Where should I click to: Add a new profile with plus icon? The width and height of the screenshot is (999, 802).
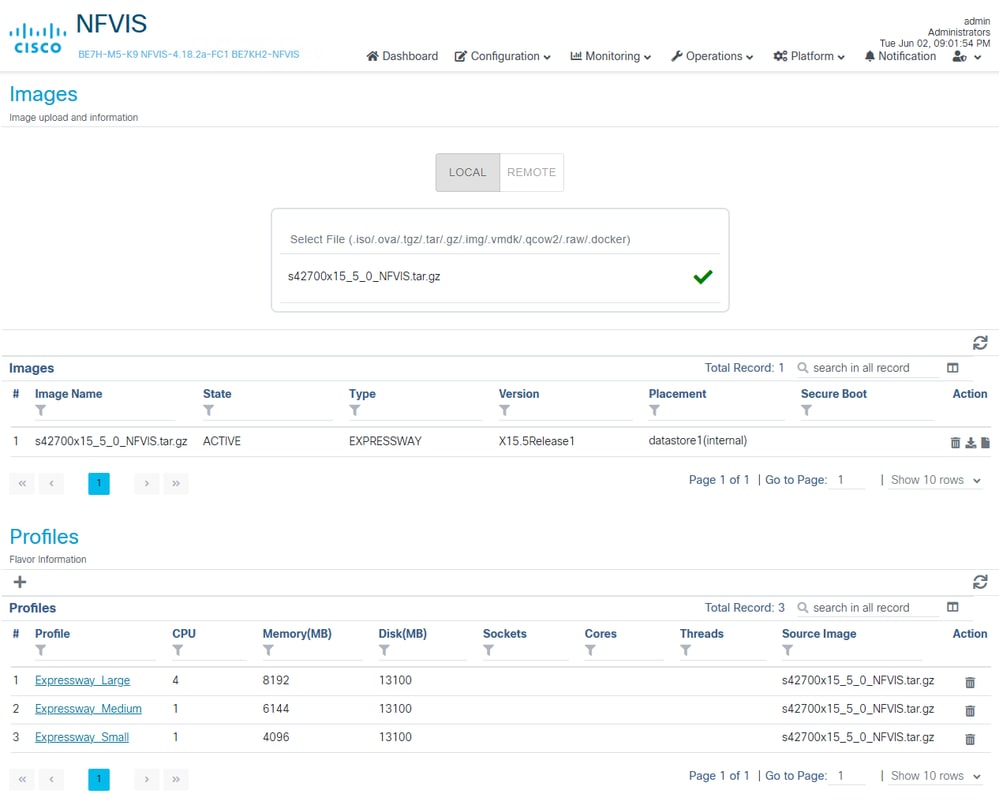[20, 582]
